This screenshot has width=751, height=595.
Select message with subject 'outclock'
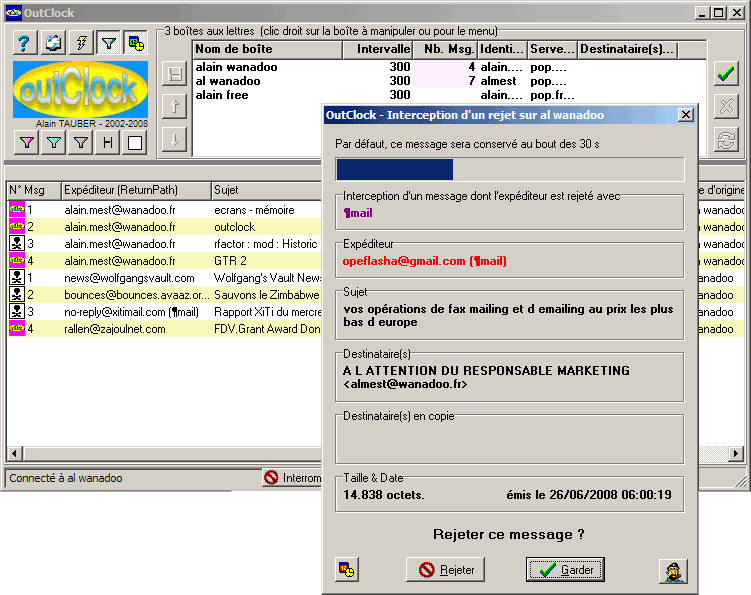(x=165, y=227)
